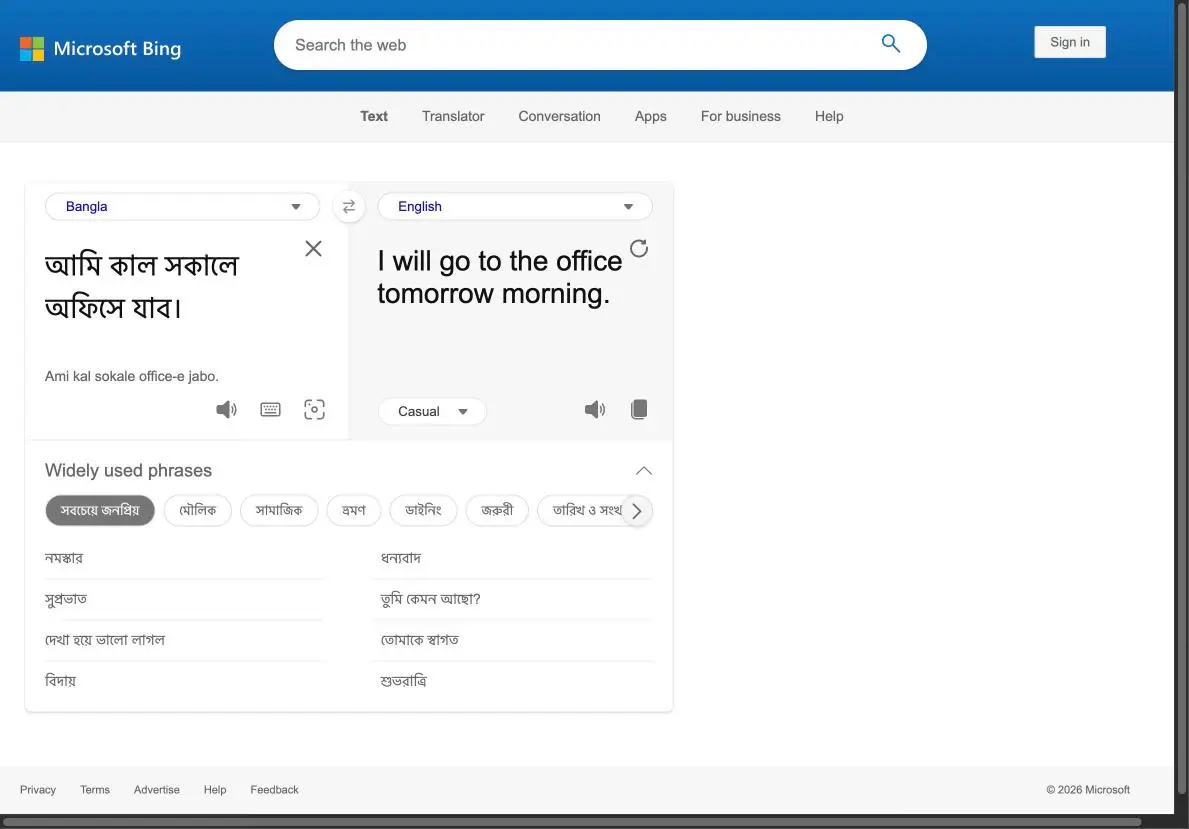Image resolution: width=1189 pixels, height=829 pixels.
Task: Swap source and target languages
Action: click(349, 206)
